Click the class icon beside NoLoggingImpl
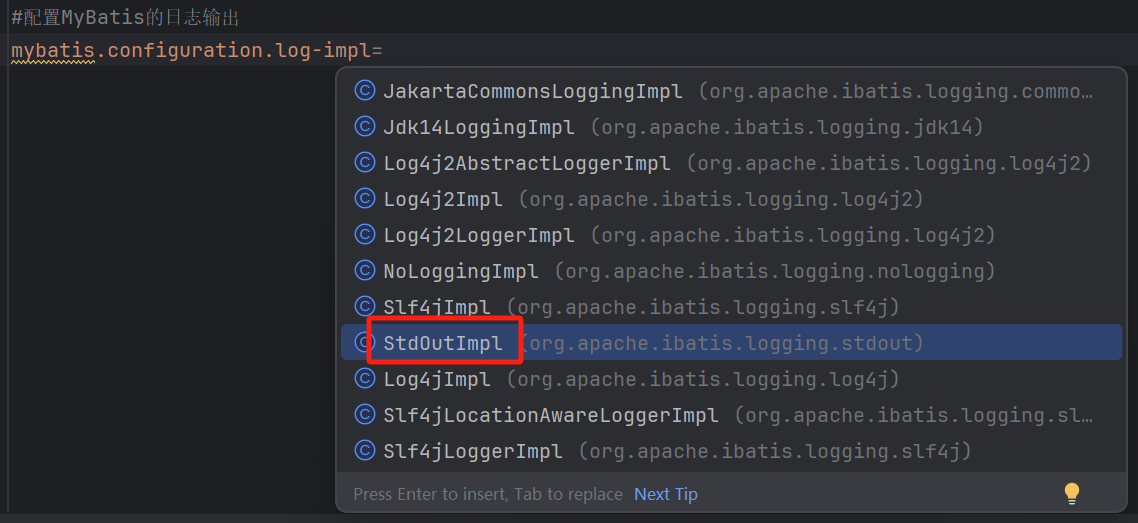This screenshot has height=523, width=1138. coord(365,271)
